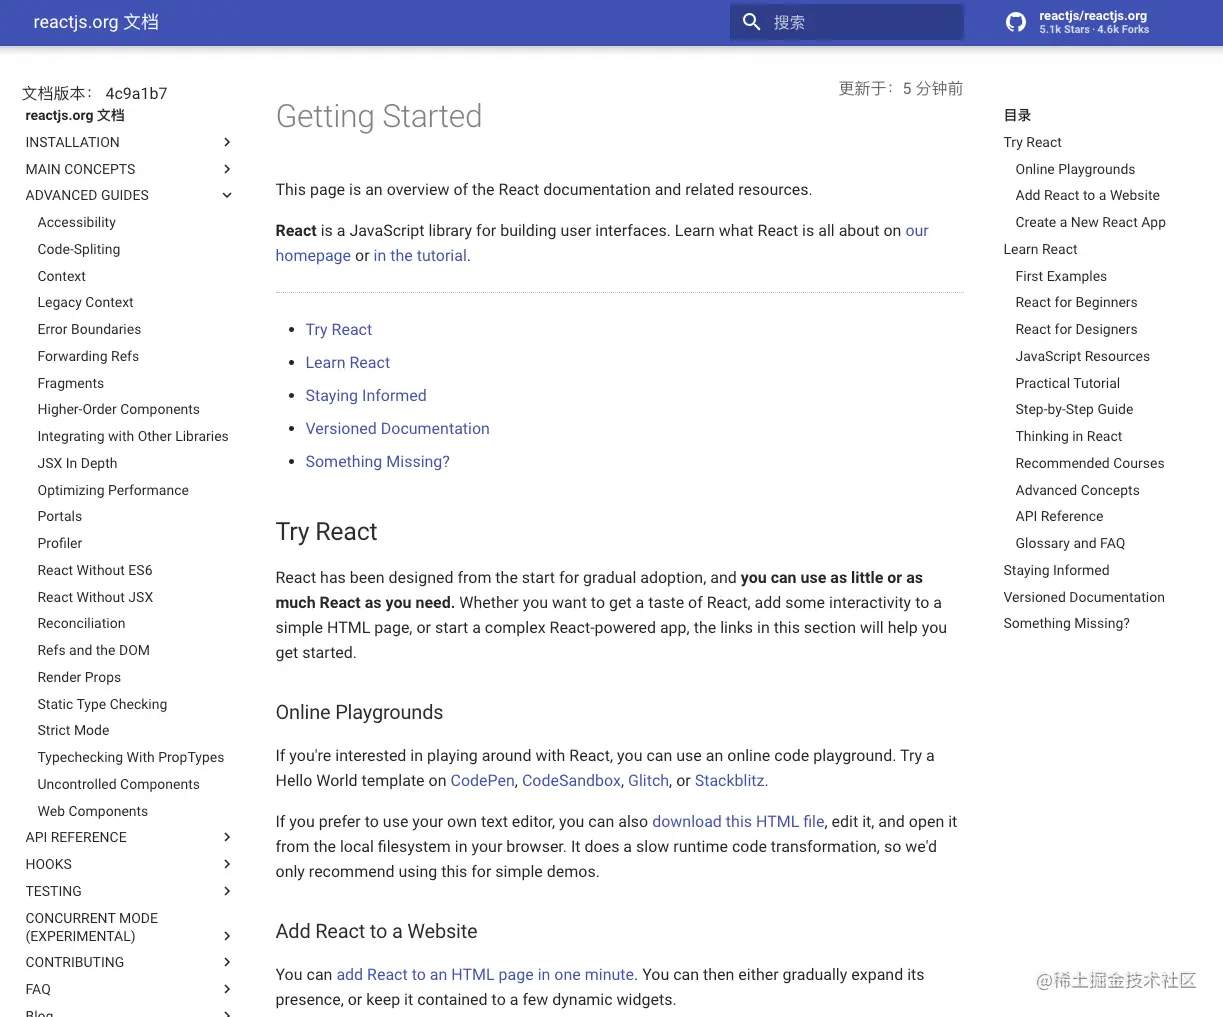Screen dimensions: 1223x1017
Task: Jump to Versioned Documentation bullet link
Action: (397, 428)
